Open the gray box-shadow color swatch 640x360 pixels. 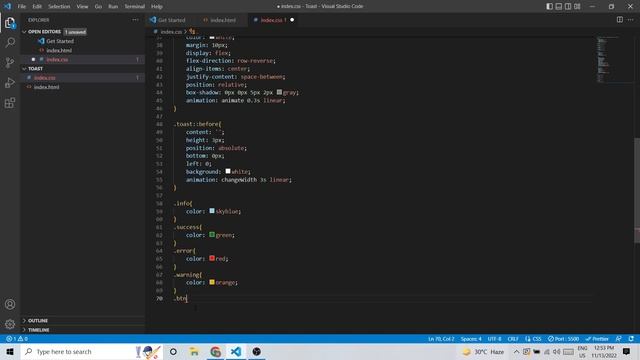pyautogui.click(x=279, y=92)
